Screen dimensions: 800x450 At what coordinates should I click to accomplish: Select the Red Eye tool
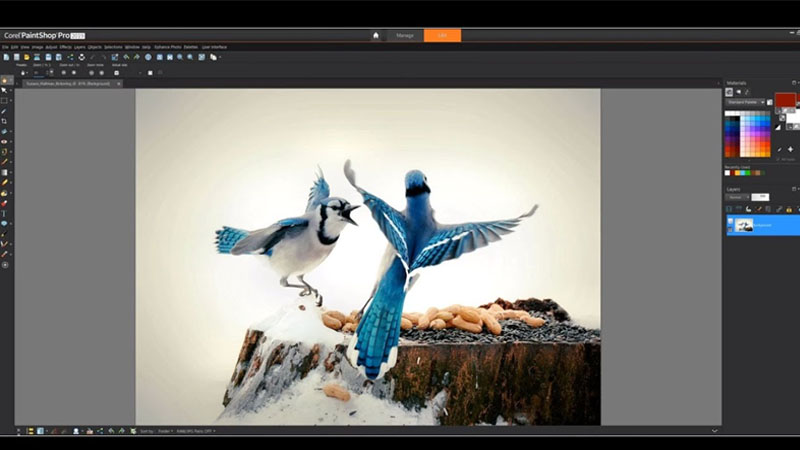tap(4, 141)
